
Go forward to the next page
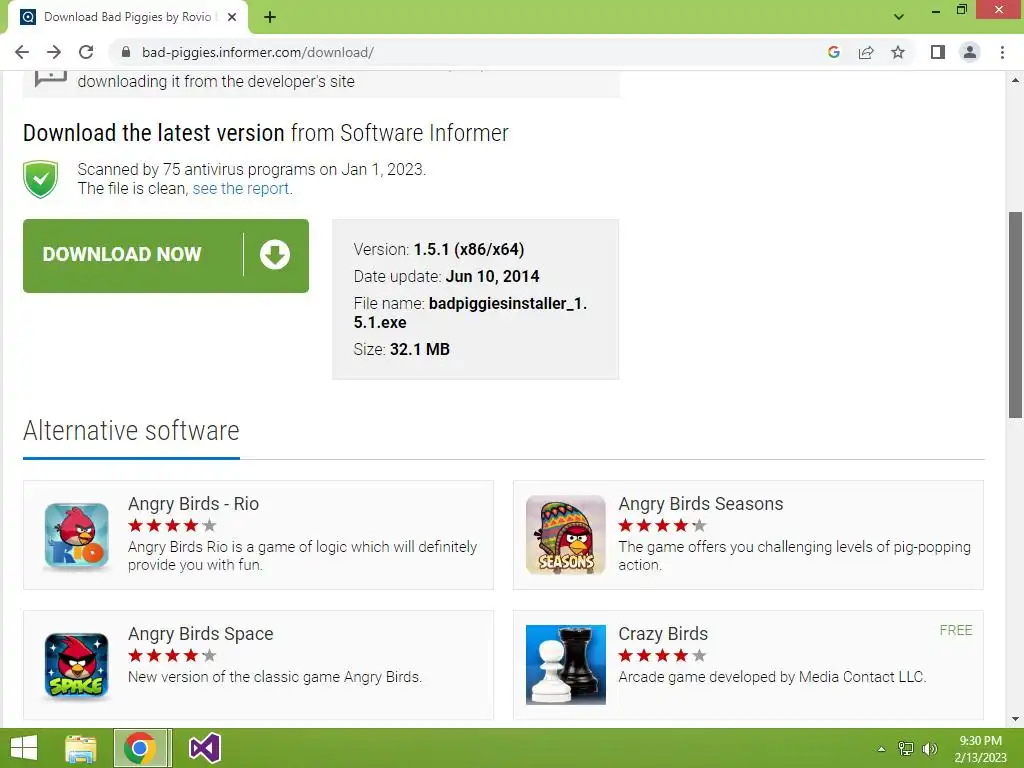tap(54, 52)
